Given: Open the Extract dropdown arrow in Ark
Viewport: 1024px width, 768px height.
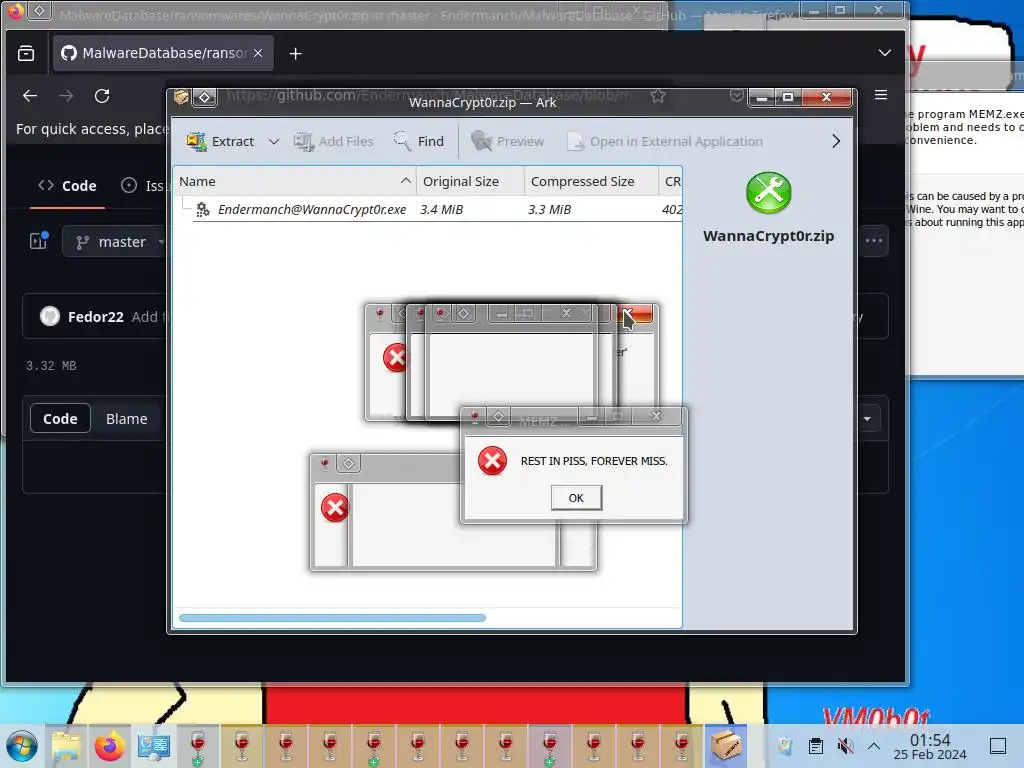Looking at the screenshot, I should point(274,142).
